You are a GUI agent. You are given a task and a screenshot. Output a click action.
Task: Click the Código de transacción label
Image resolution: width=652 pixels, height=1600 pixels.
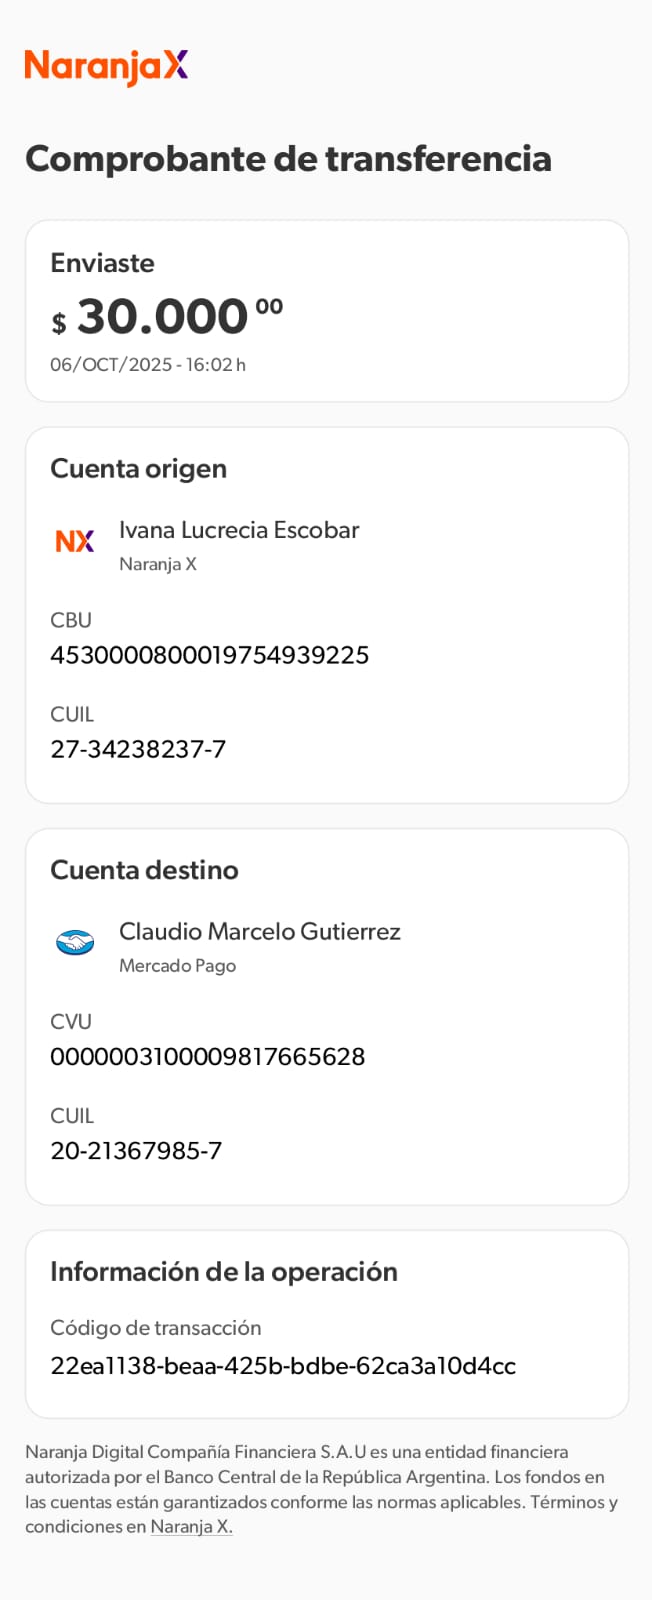tap(155, 1328)
